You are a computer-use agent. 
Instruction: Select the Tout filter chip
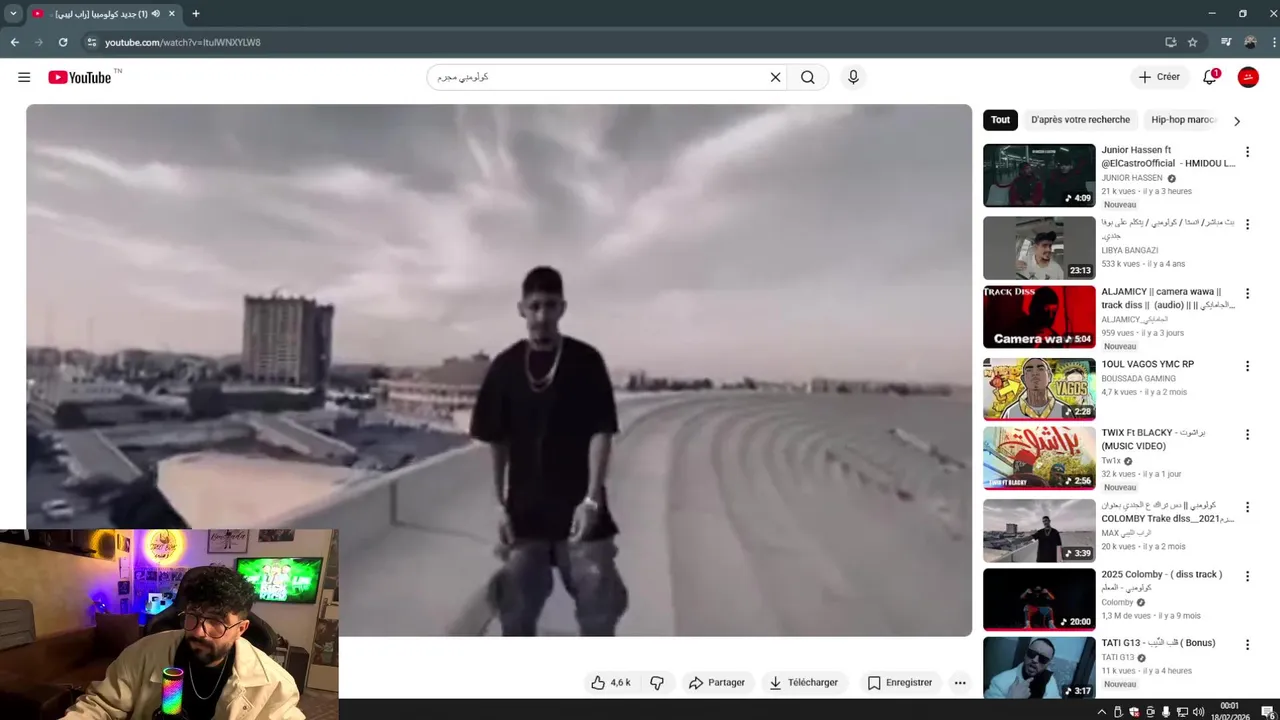[1000, 120]
